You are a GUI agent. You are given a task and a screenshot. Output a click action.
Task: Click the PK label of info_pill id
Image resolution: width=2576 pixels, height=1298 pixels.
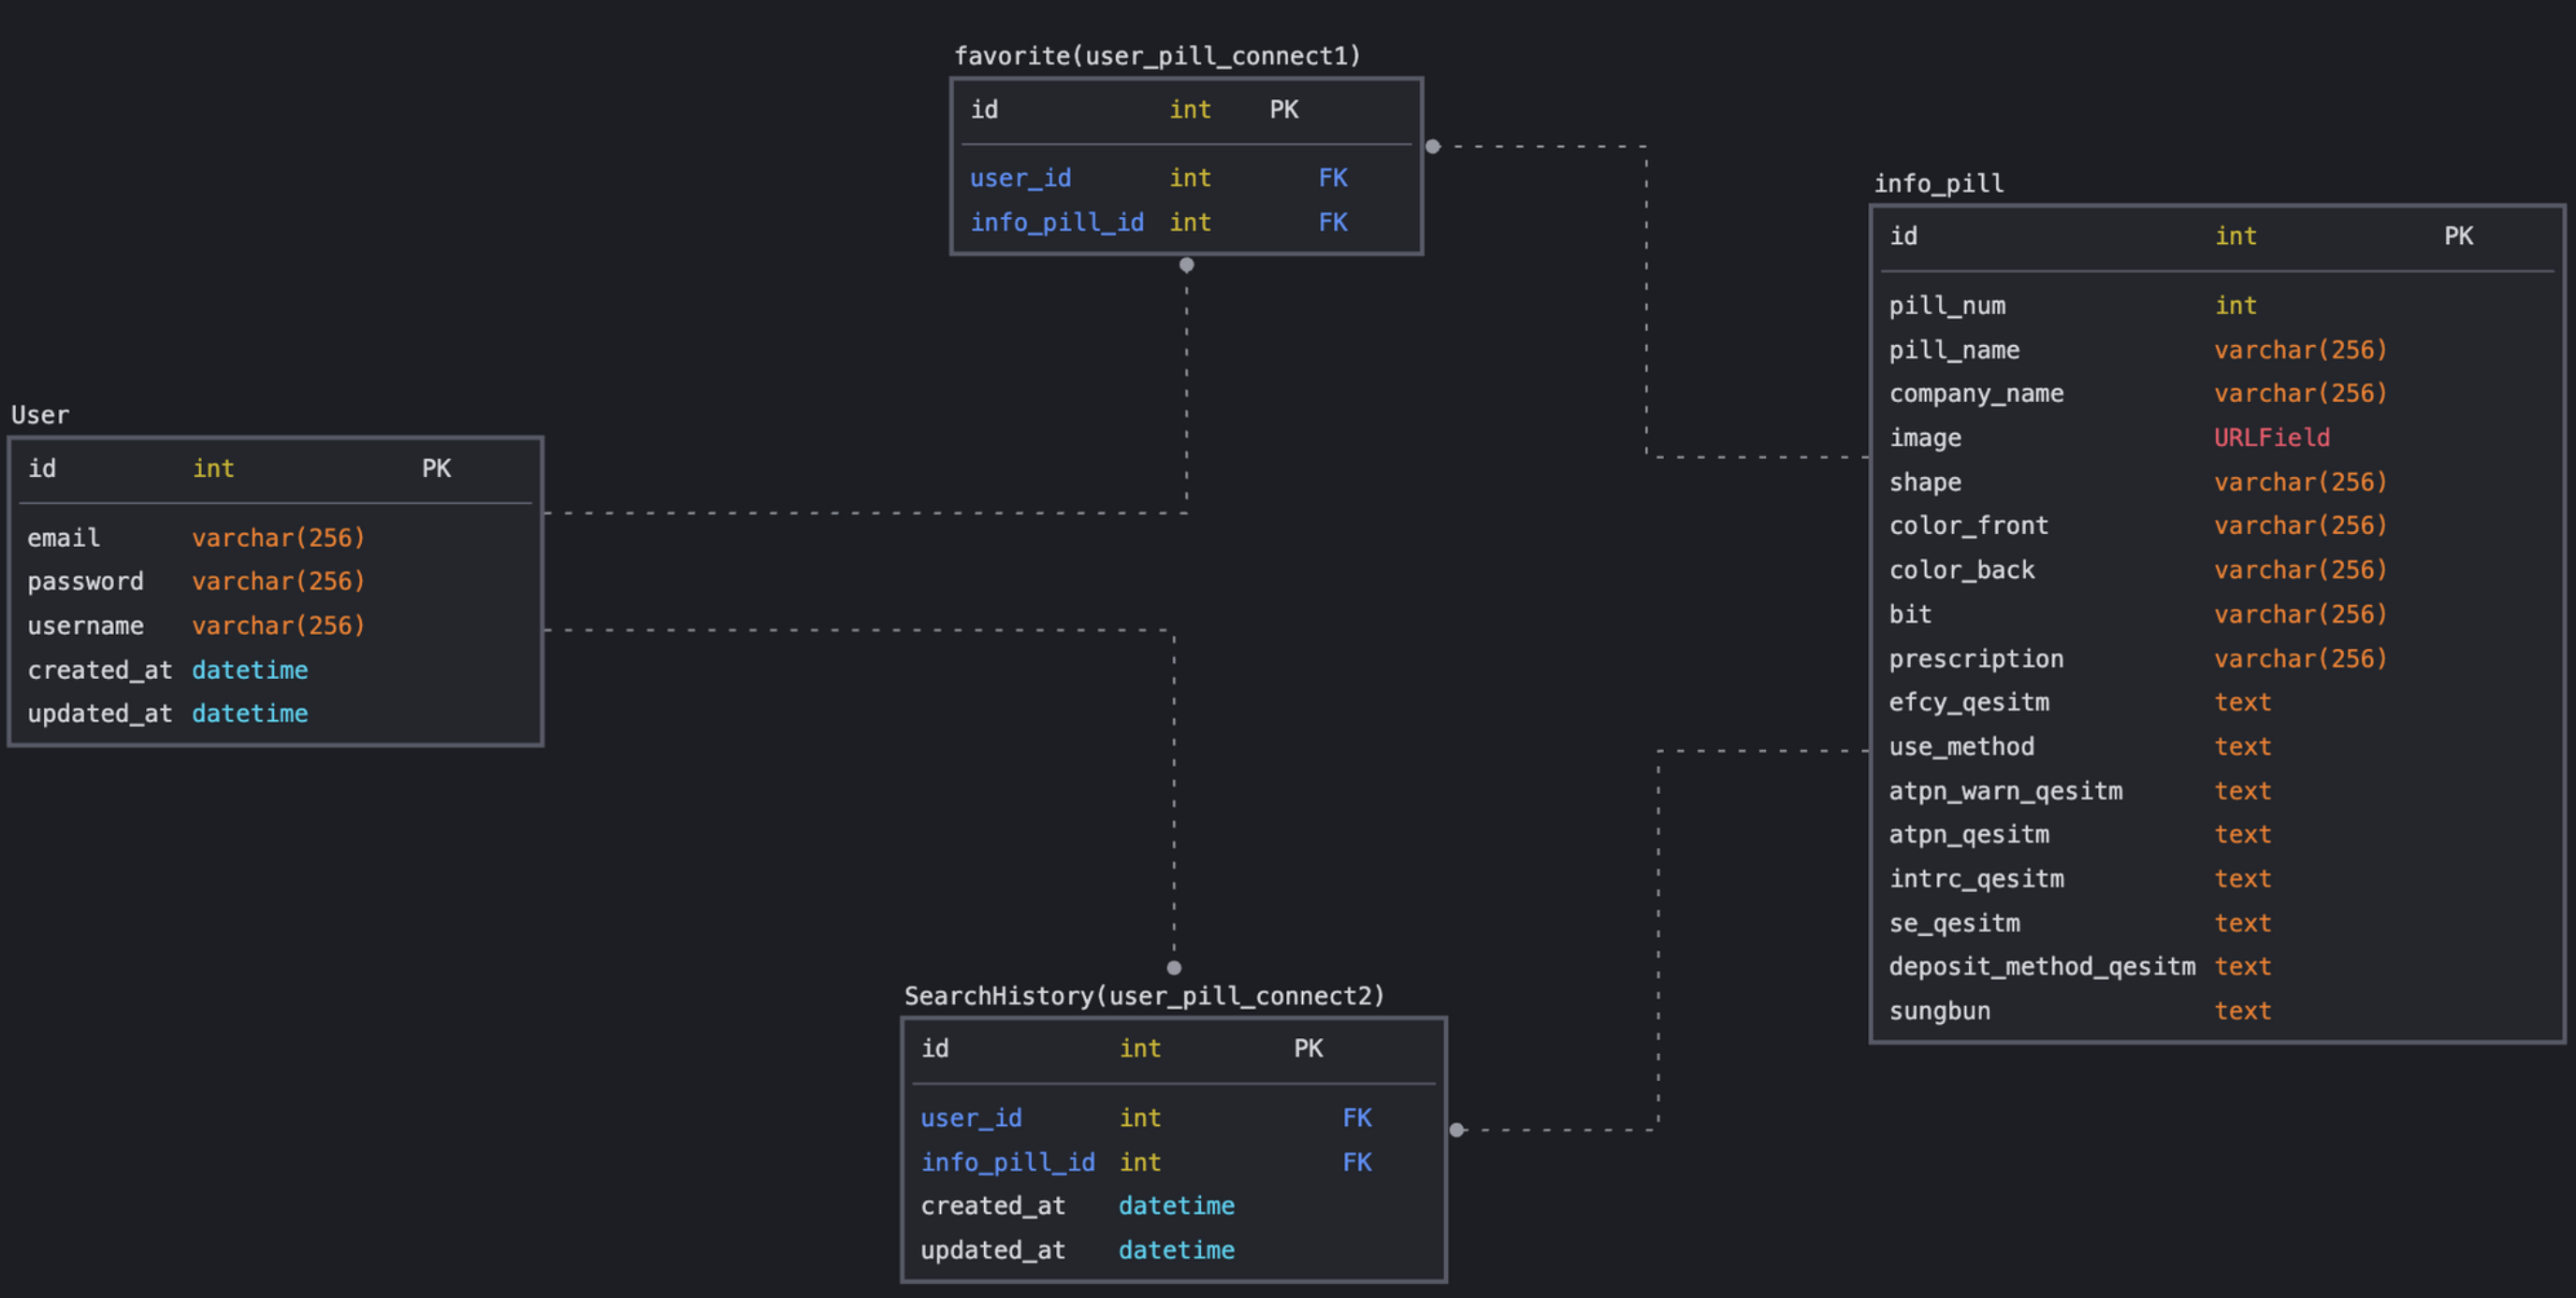pos(2458,236)
